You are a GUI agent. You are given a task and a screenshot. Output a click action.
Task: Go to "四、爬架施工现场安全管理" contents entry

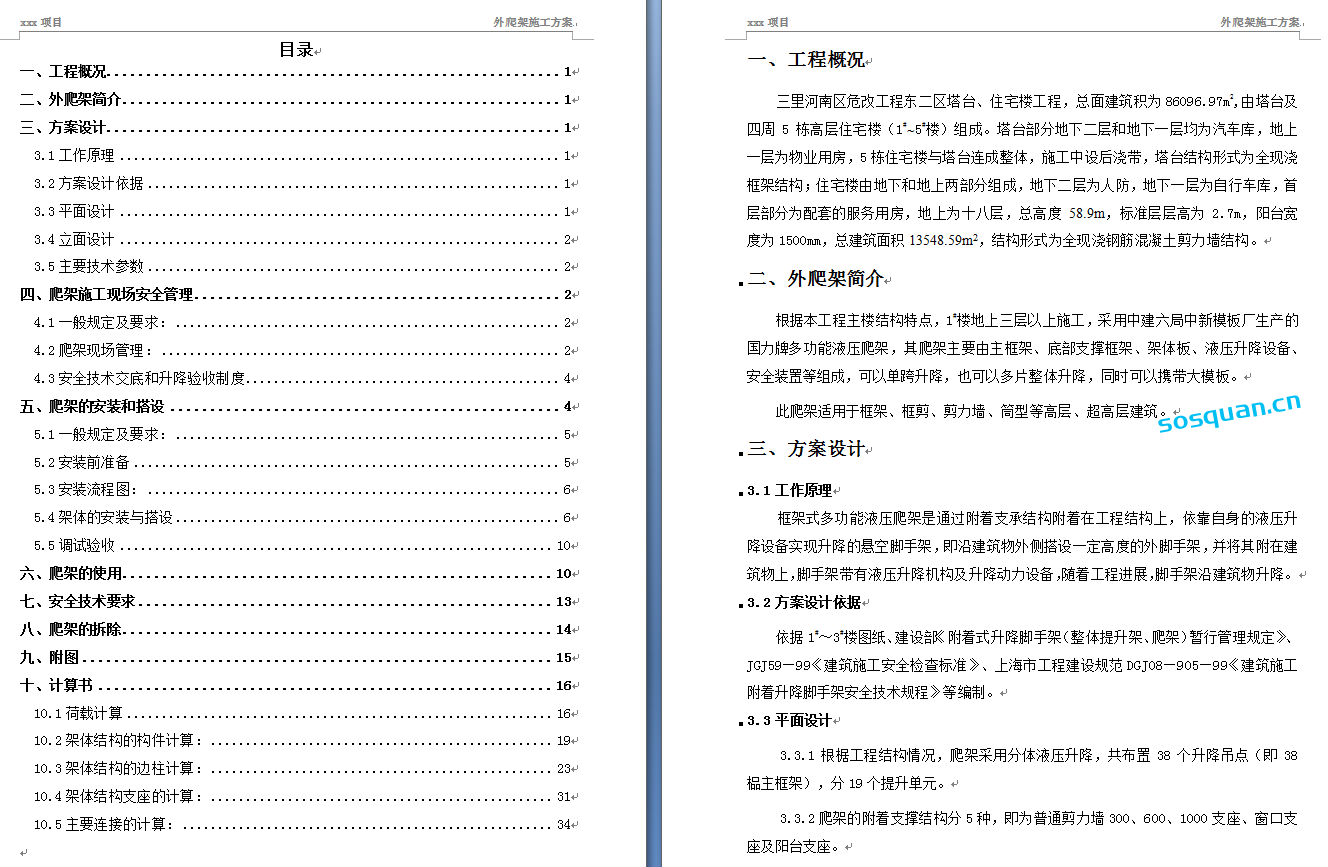coord(107,295)
